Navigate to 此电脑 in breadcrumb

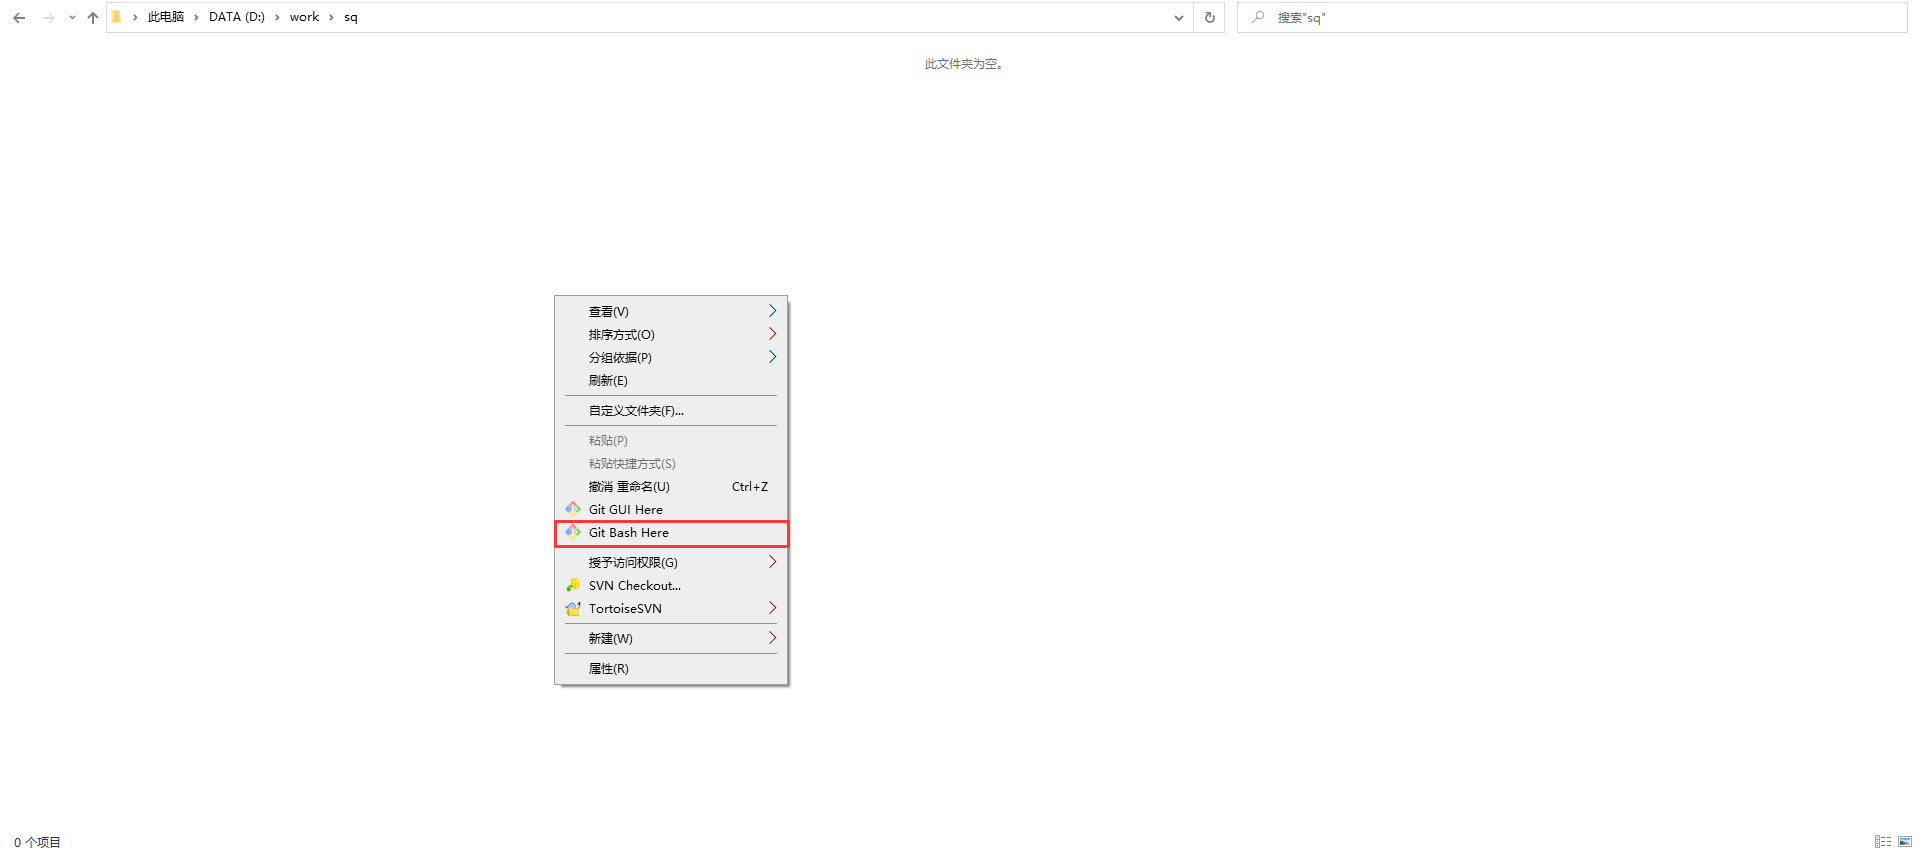pos(166,17)
